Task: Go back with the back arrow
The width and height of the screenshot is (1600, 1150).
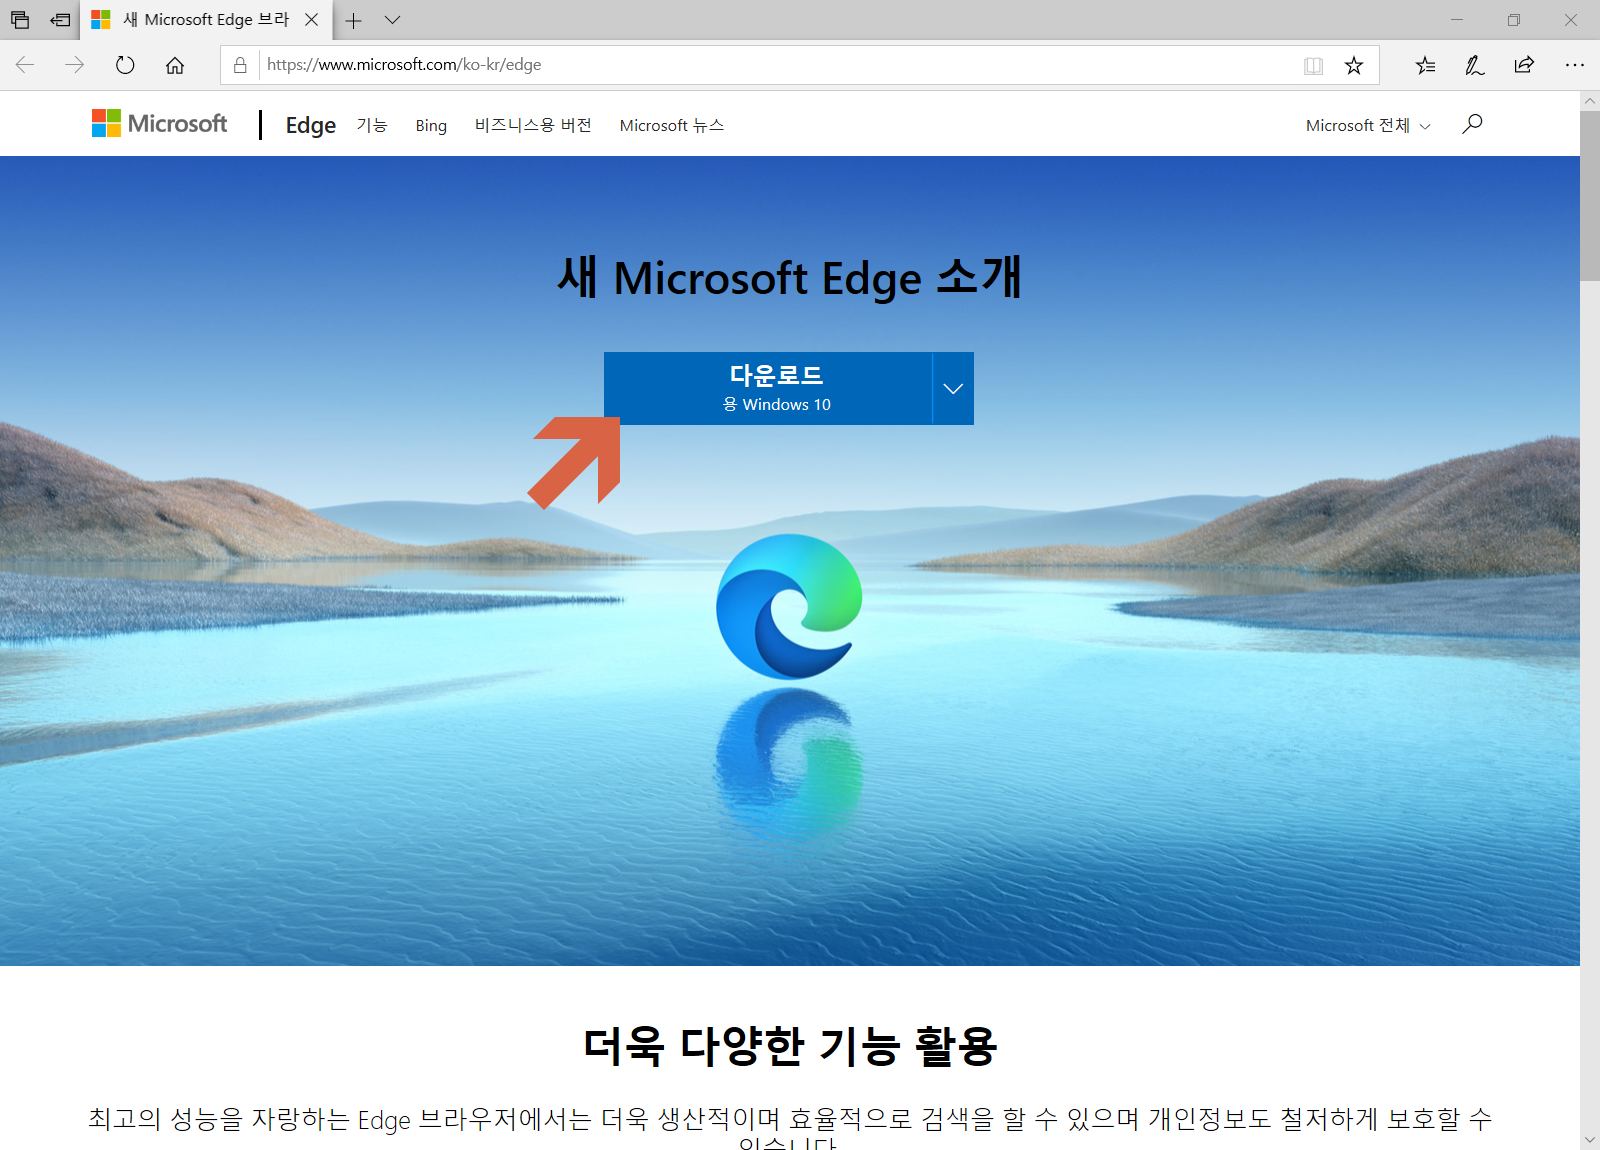Action: 25,65
